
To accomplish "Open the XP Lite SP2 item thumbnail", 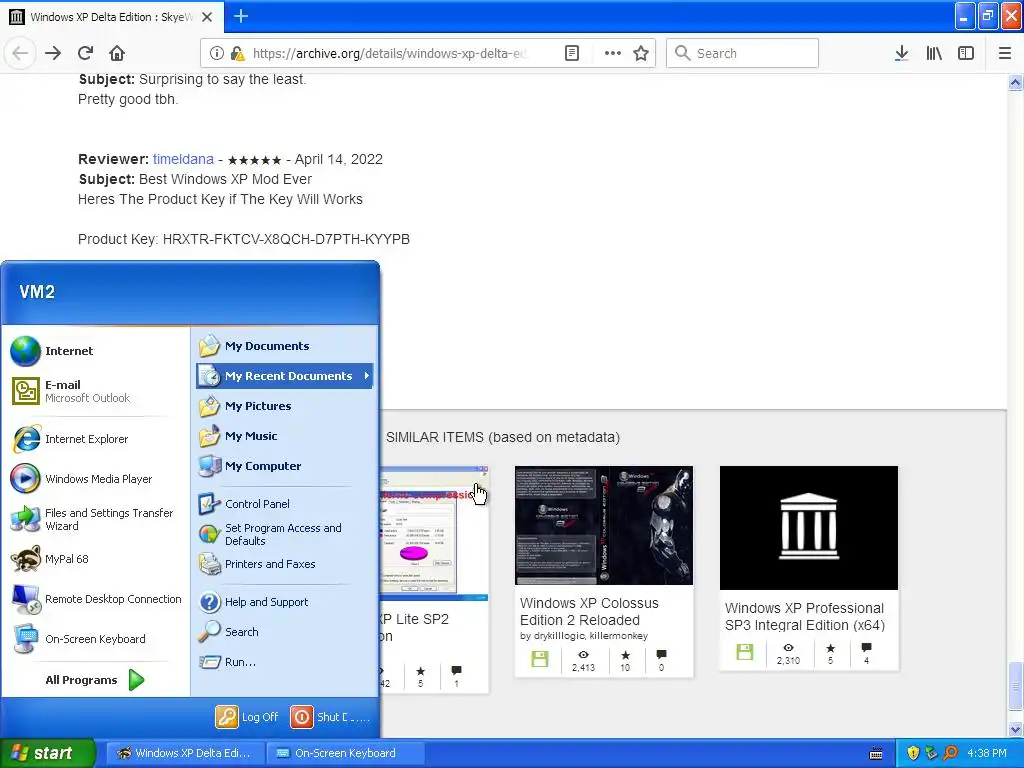I will click(434, 533).
